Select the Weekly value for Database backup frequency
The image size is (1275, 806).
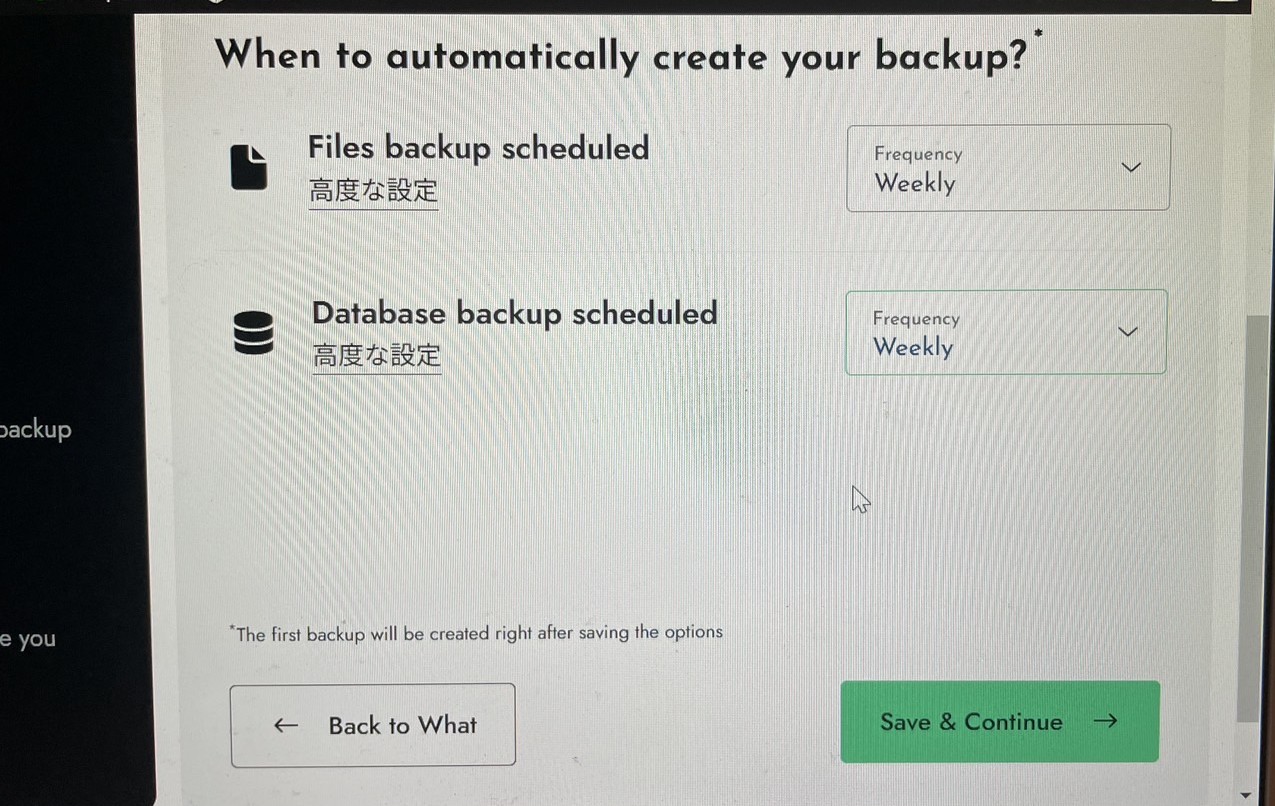[912, 348]
